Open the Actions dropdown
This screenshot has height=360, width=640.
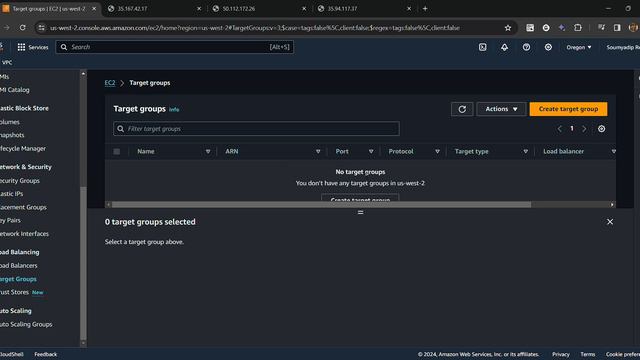pyautogui.click(x=501, y=109)
